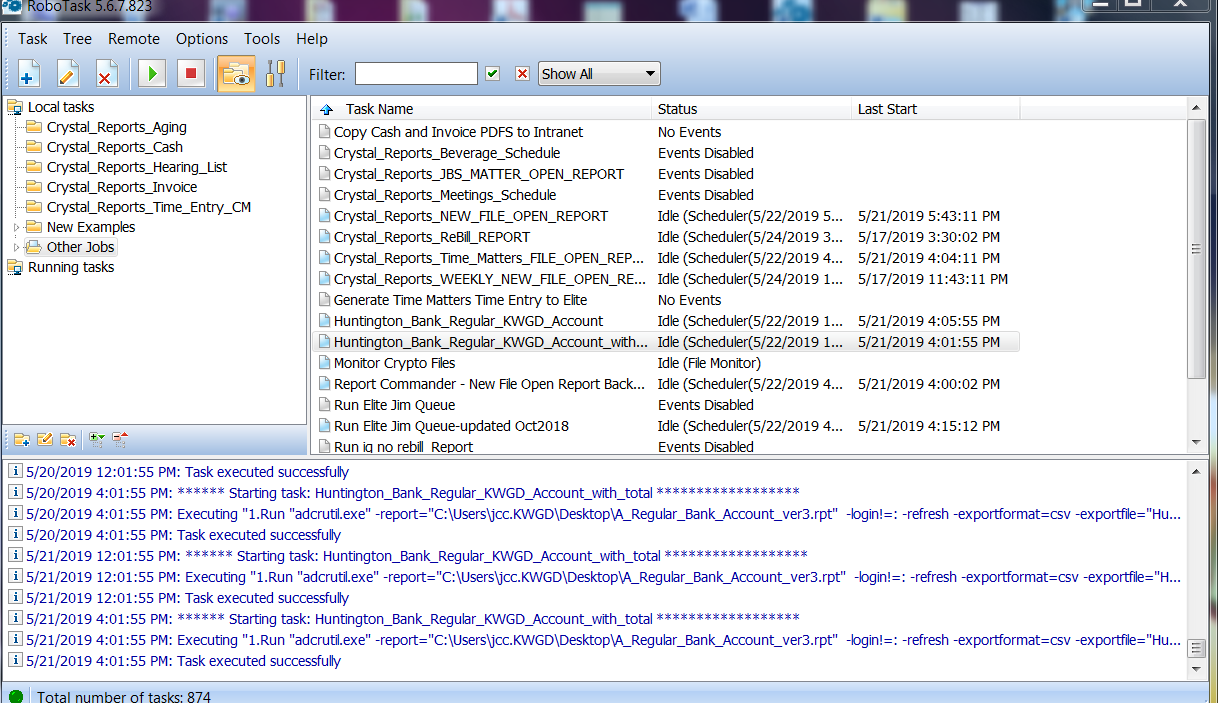Sort by the Last Start column header
Screen dimensions: 1218x703
click(887, 109)
